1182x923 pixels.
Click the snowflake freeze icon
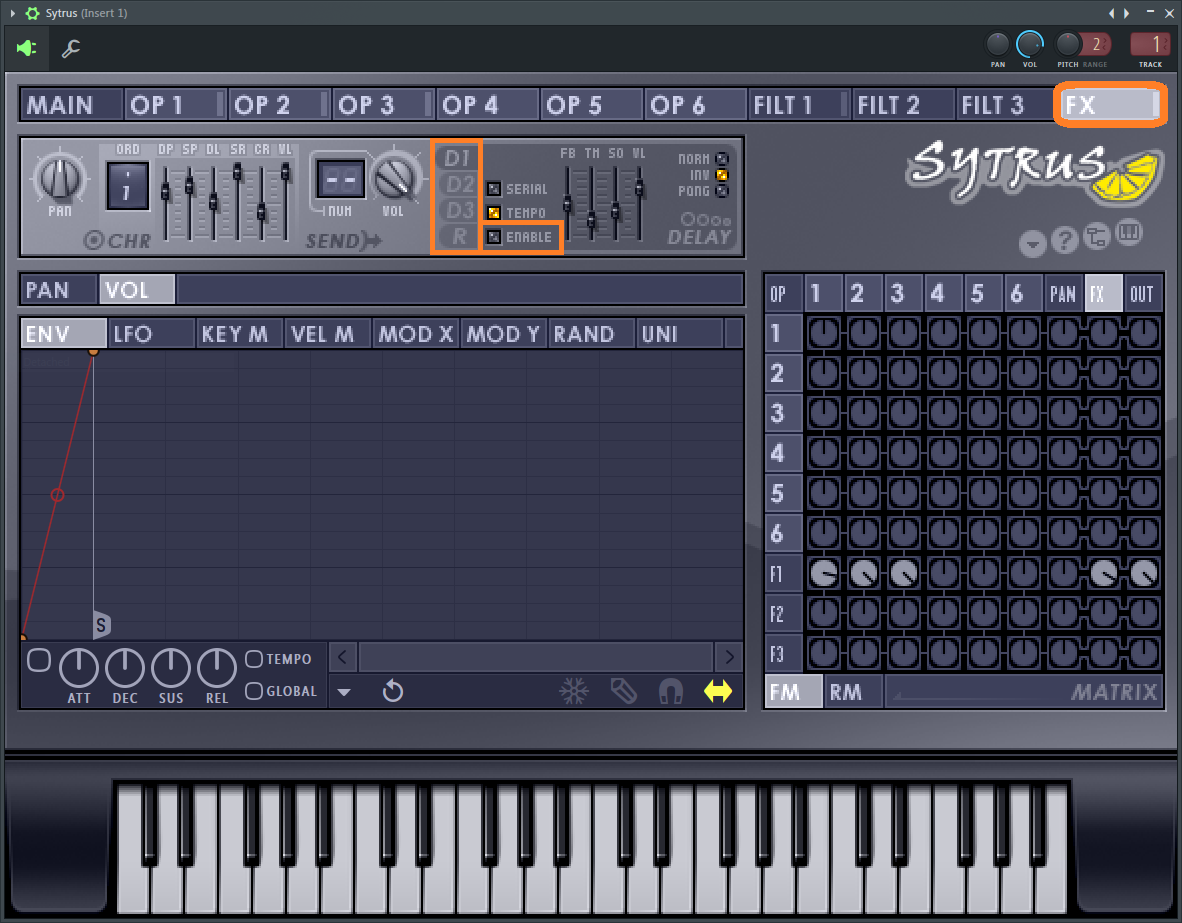[574, 691]
